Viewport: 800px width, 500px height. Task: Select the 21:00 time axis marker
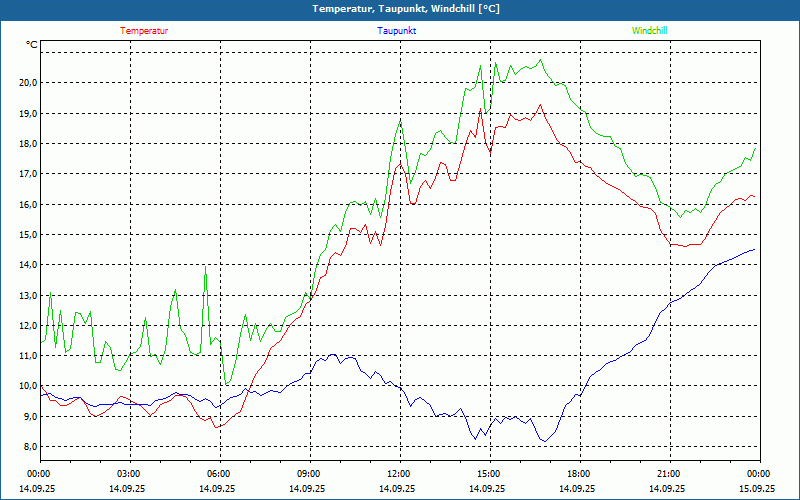click(669, 474)
